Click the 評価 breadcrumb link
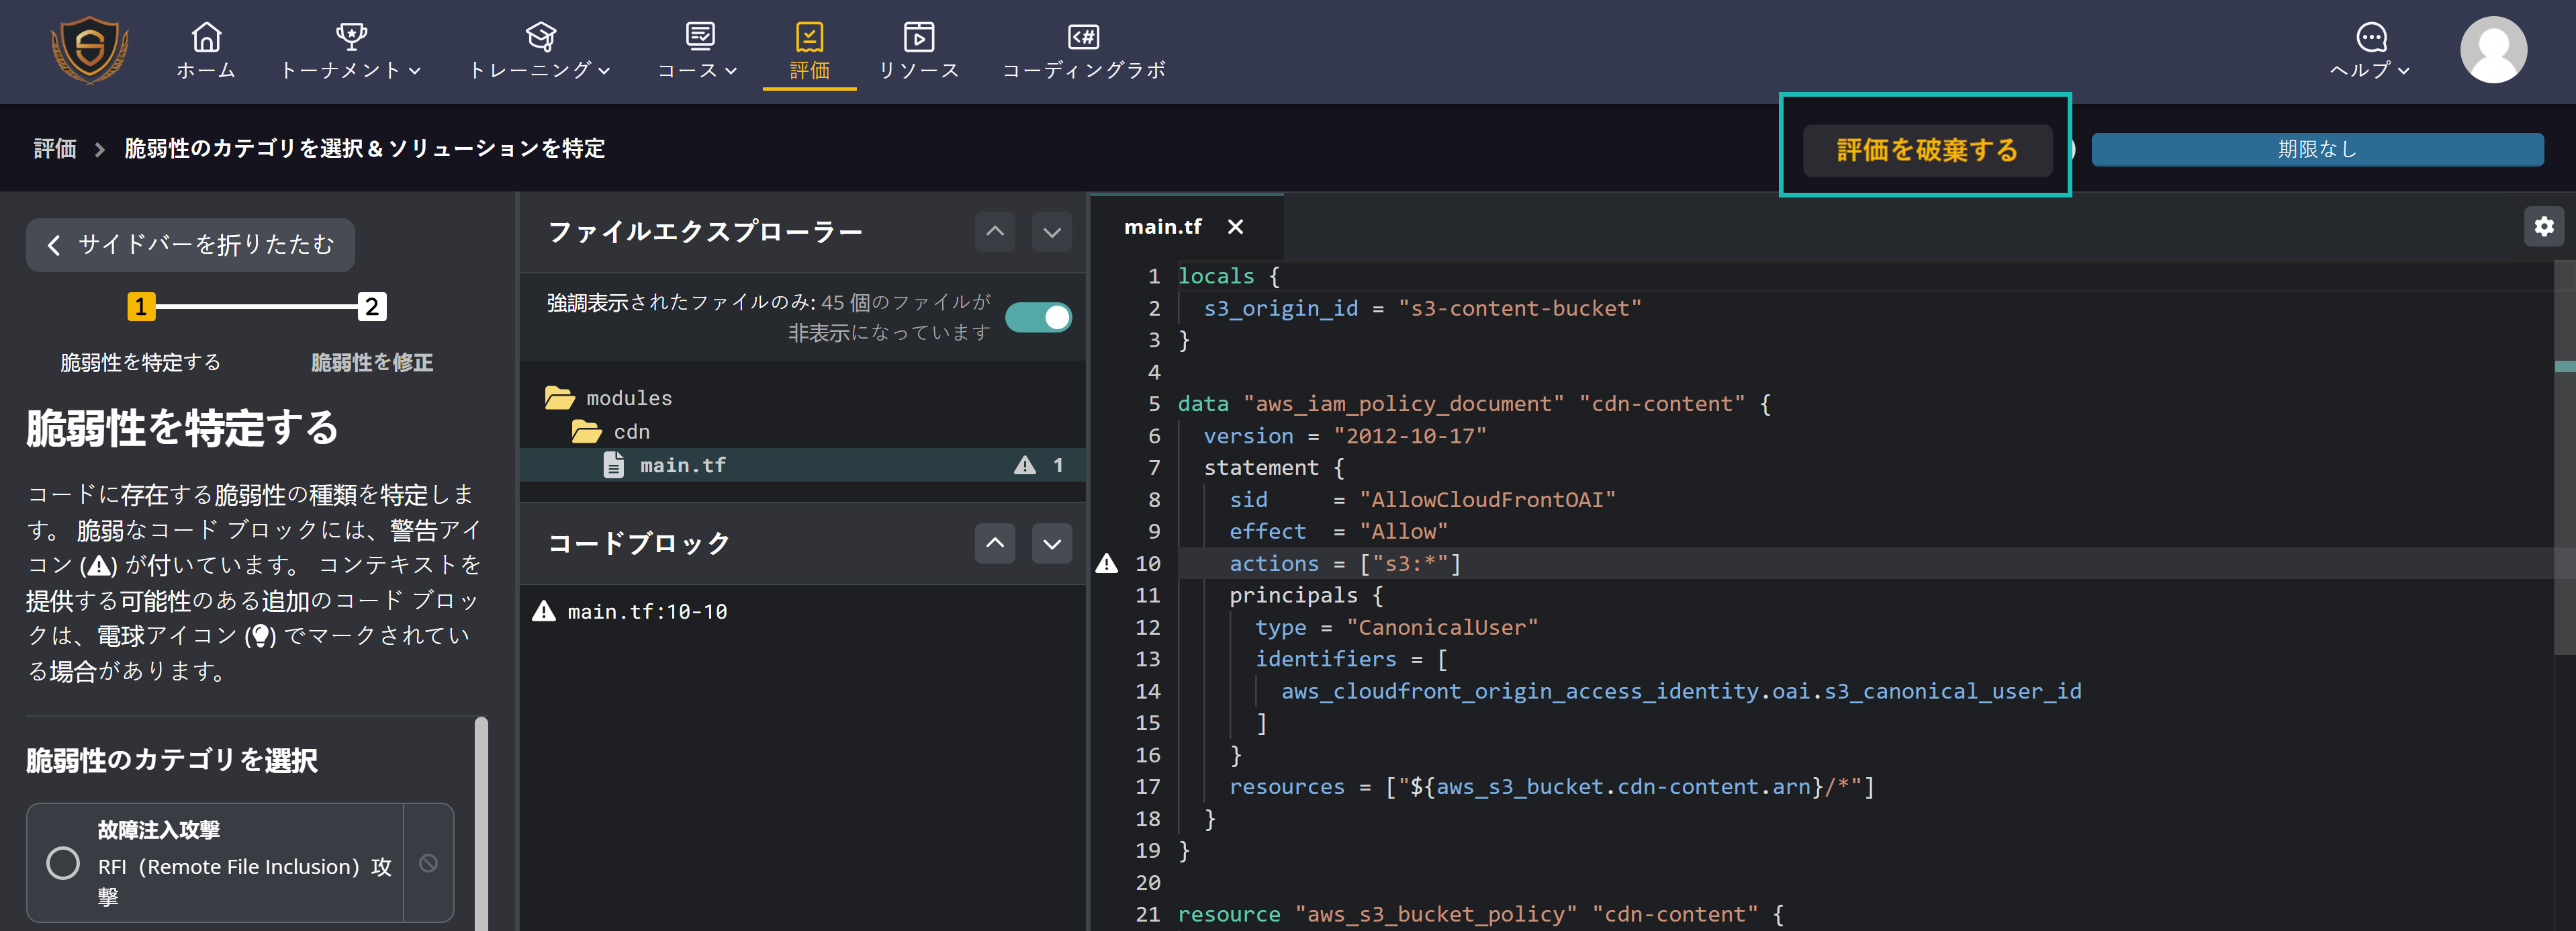Viewport: 2576px width, 931px height. click(x=55, y=149)
